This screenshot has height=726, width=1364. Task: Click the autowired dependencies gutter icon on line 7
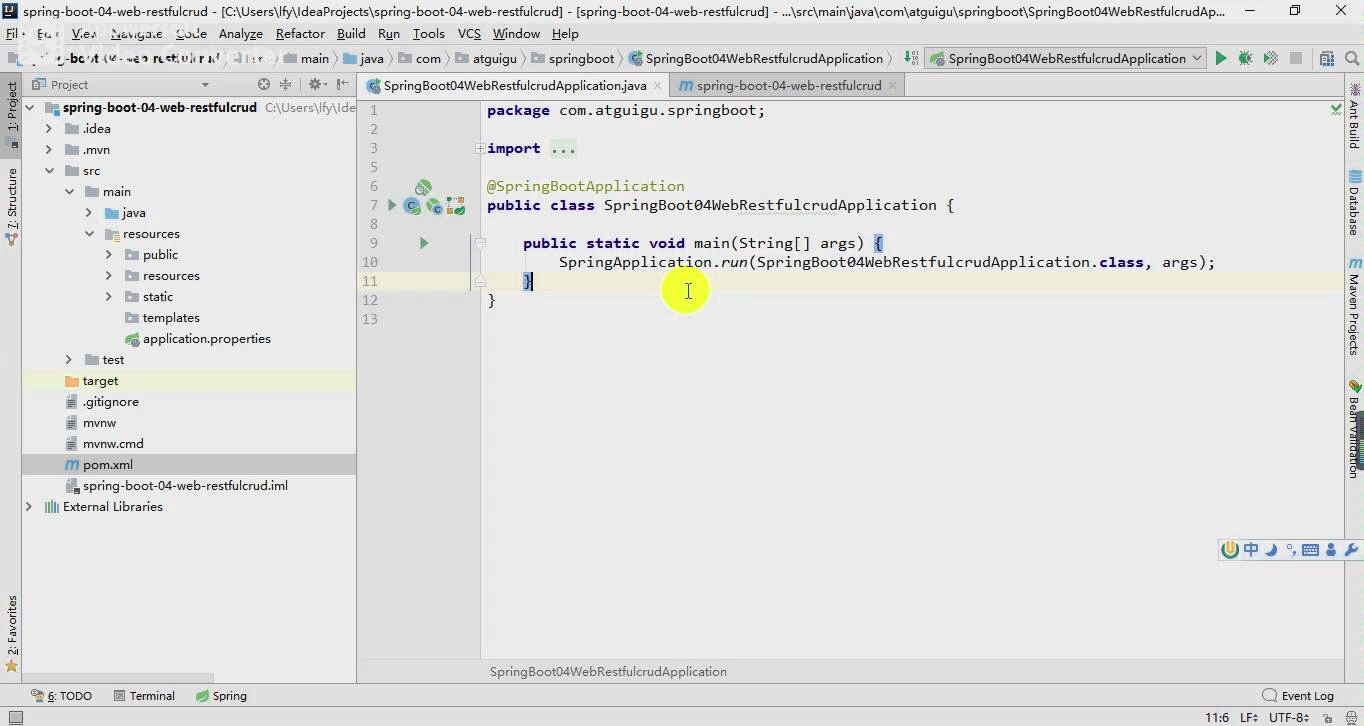click(456, 206)
